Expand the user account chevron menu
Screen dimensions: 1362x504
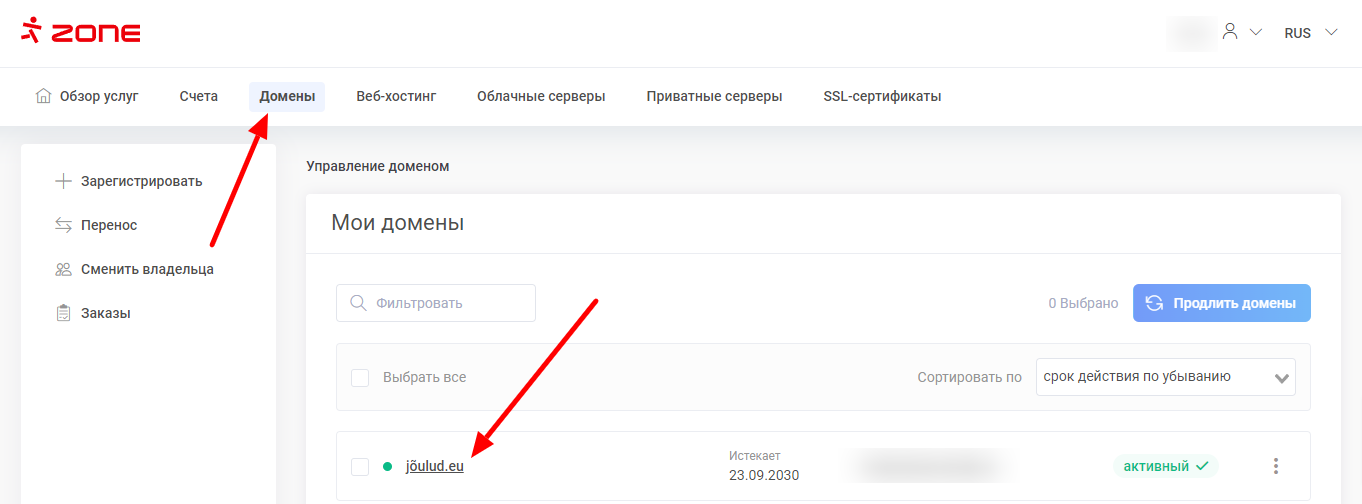click(1256, 32)
